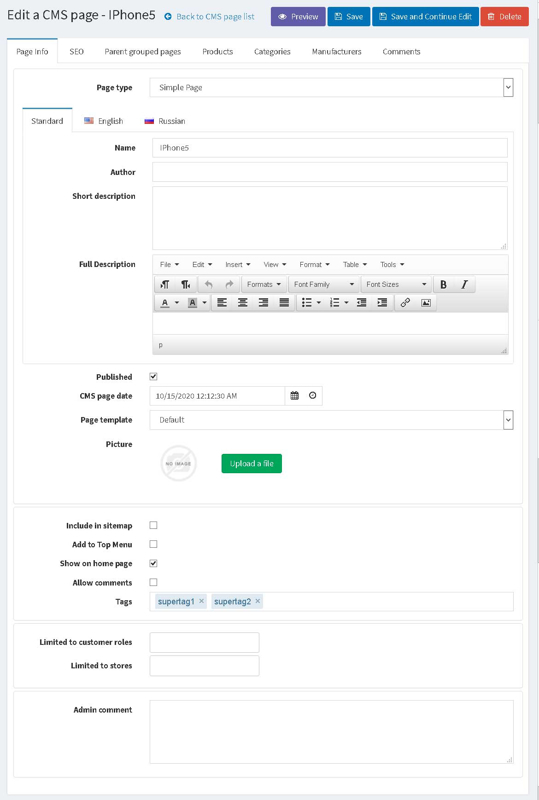
Task: Switch to the Categories tab
Action: pos(272,52)
